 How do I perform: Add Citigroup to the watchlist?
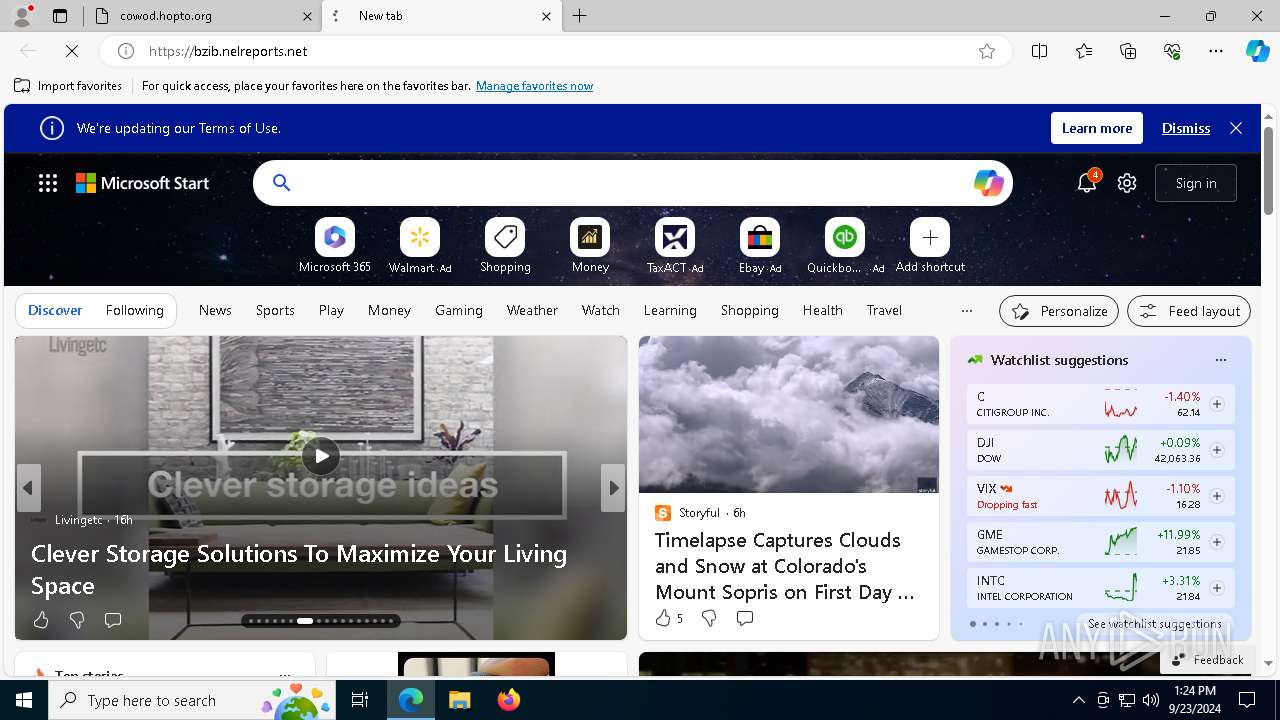click(x=1217, y=404)
